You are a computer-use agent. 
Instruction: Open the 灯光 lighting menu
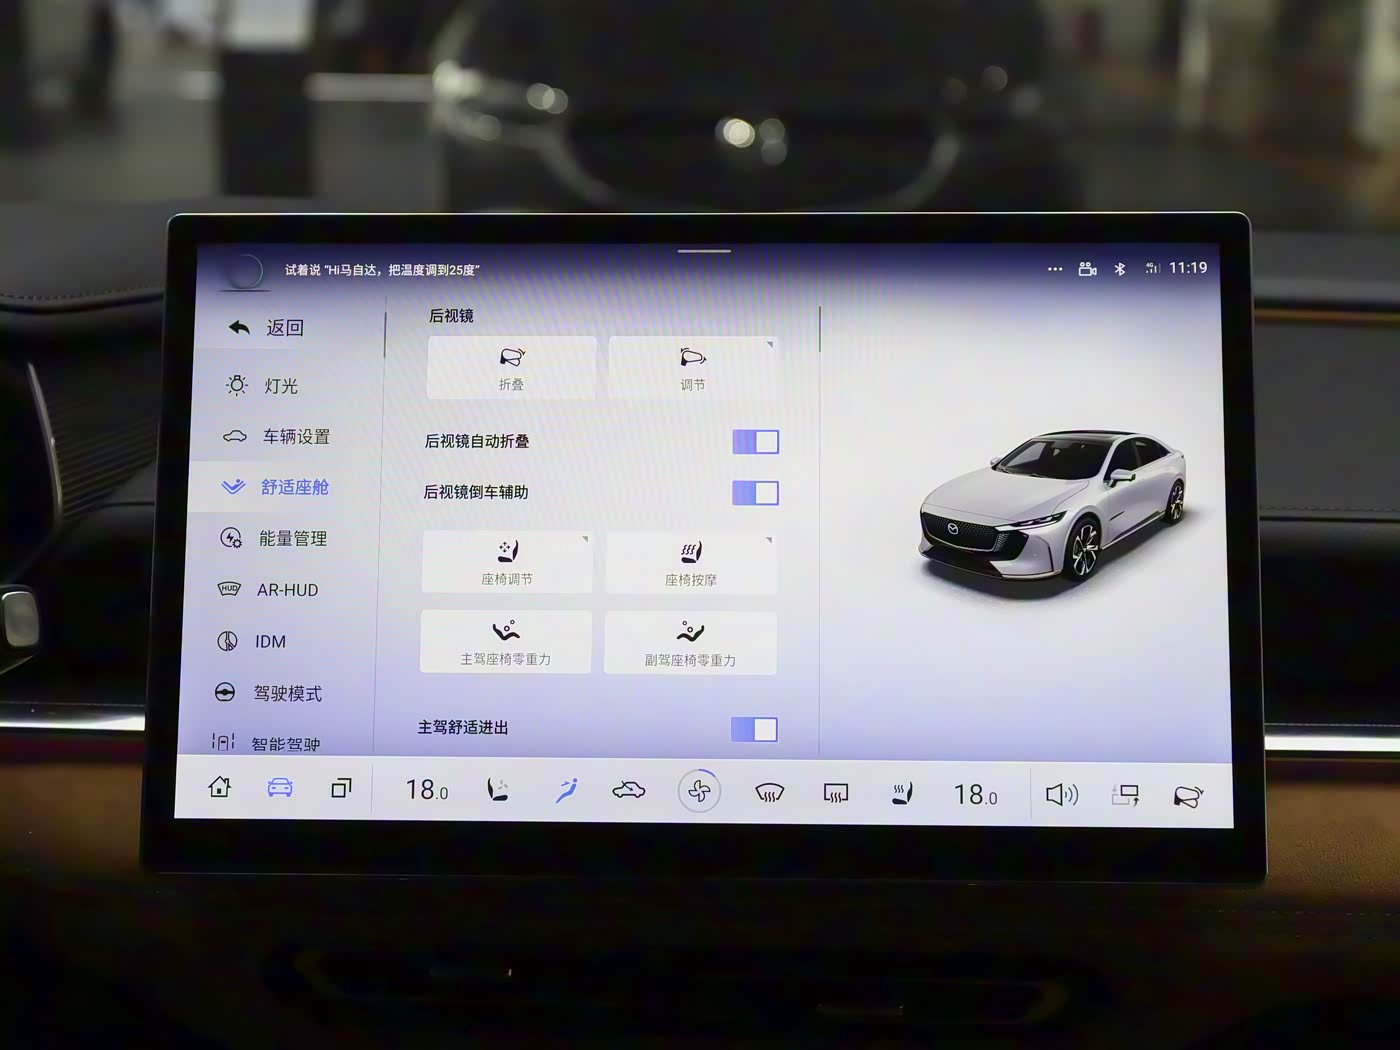[x=280, y=386]
